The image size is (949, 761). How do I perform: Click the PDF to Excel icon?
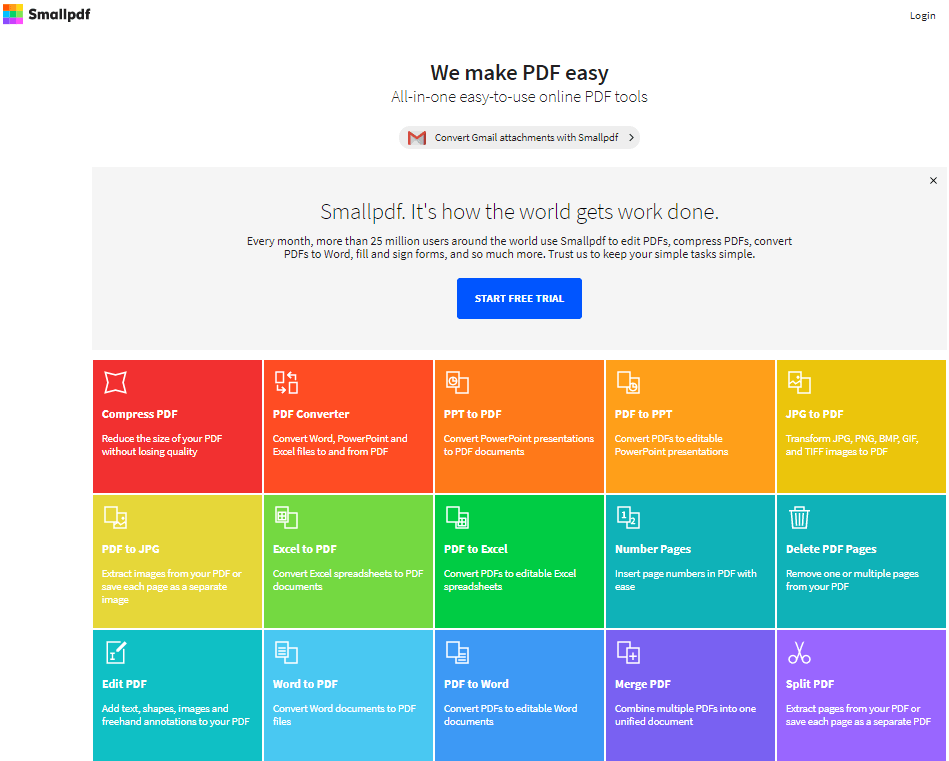click(457, 518)
